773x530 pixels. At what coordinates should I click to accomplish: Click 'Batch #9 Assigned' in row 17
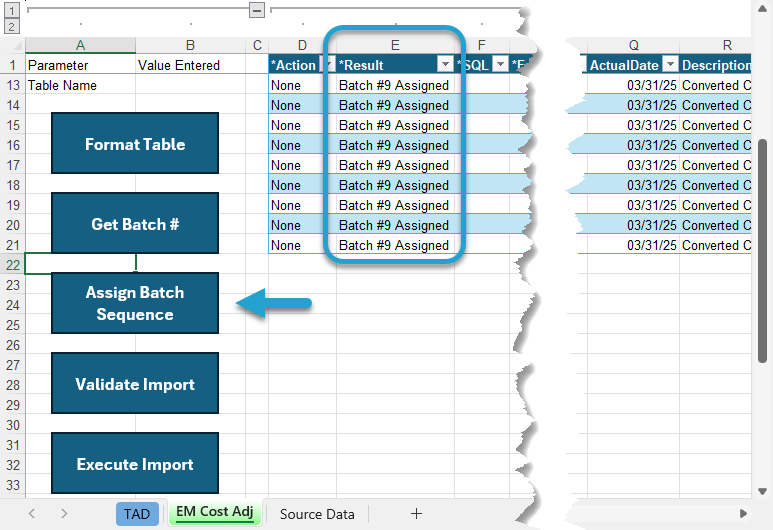coord(394,165)
